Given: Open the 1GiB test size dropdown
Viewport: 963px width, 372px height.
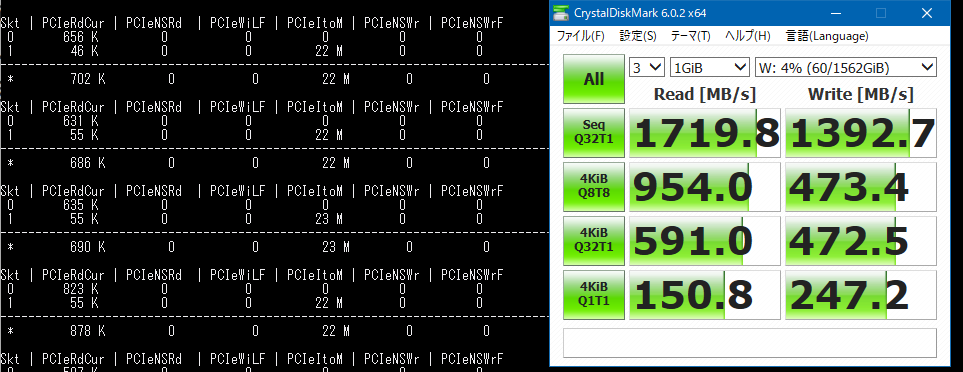Looking at the screenshot, I should click(710, 67).
